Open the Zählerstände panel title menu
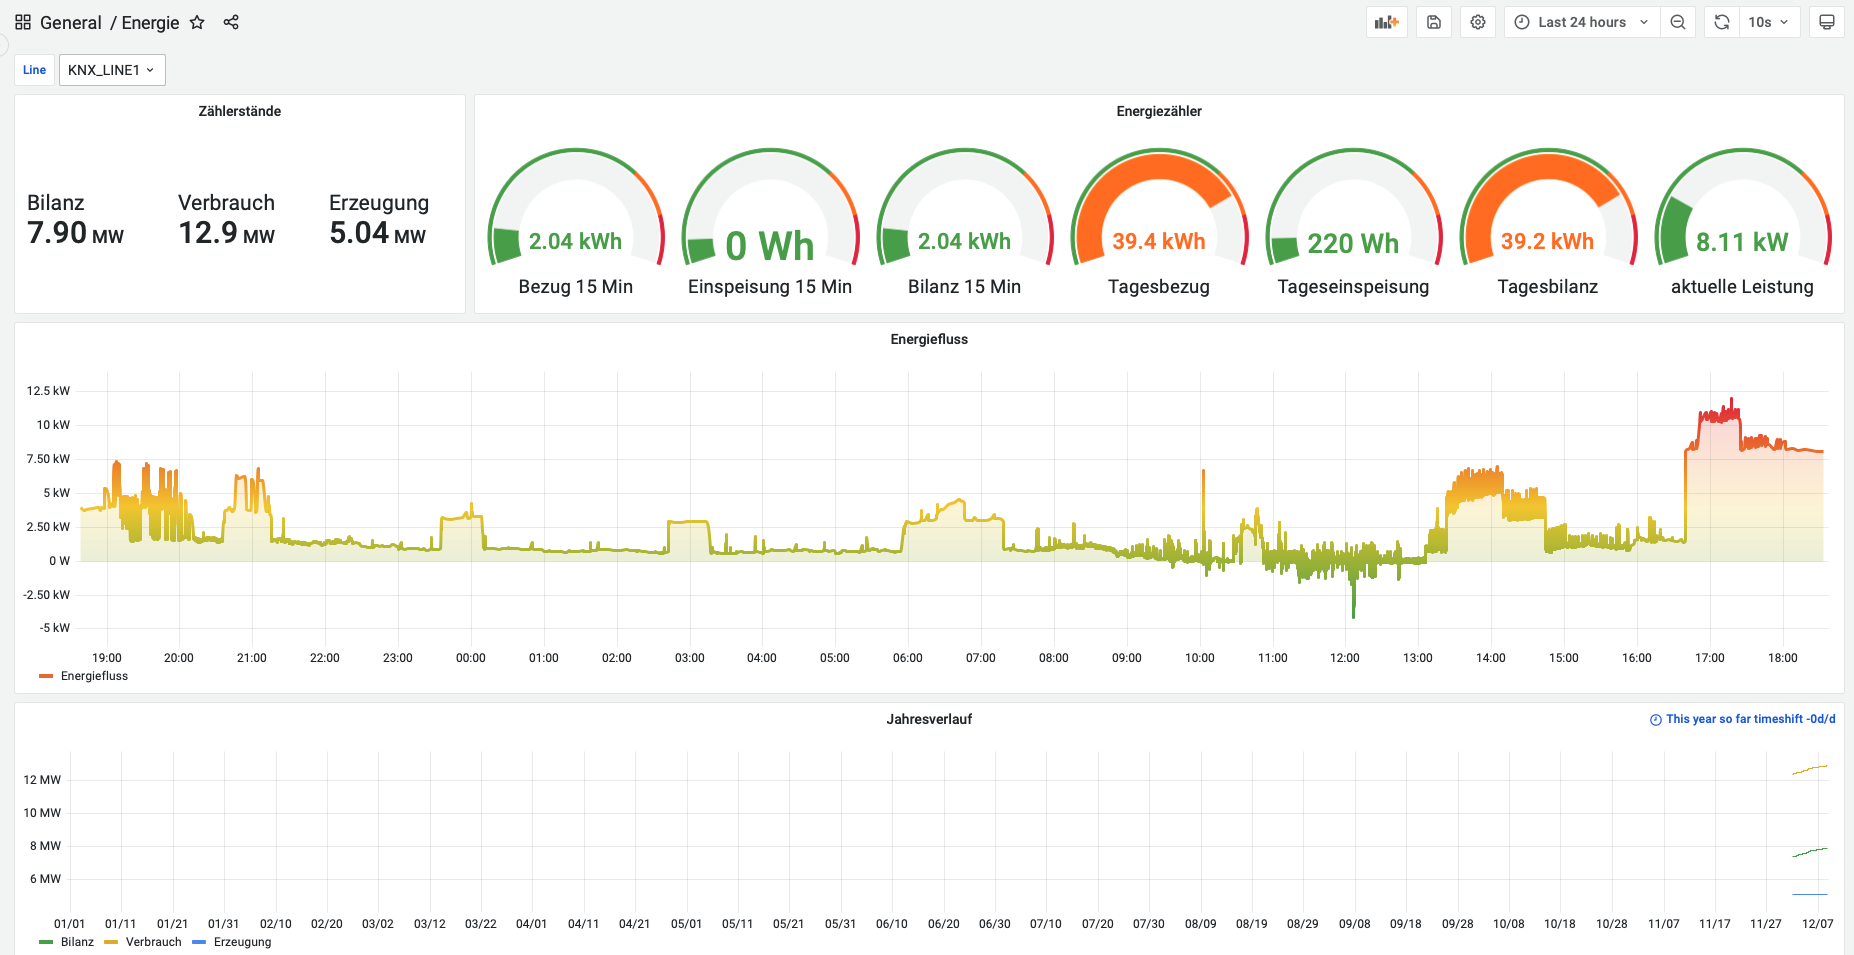1854x955 pixels. click(239, 111)
